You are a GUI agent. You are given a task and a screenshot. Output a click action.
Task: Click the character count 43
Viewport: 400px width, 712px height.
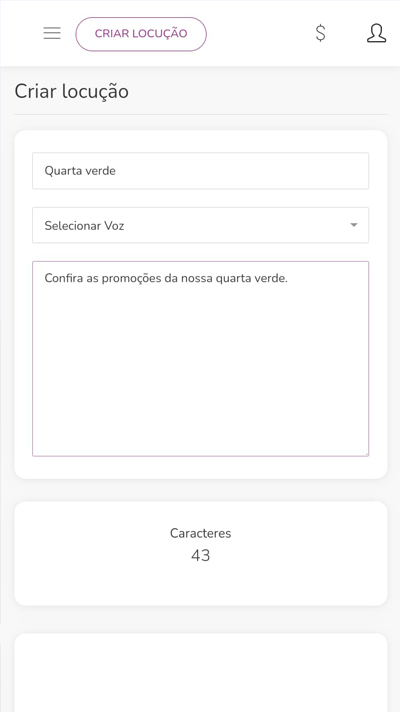coord(200,555)
